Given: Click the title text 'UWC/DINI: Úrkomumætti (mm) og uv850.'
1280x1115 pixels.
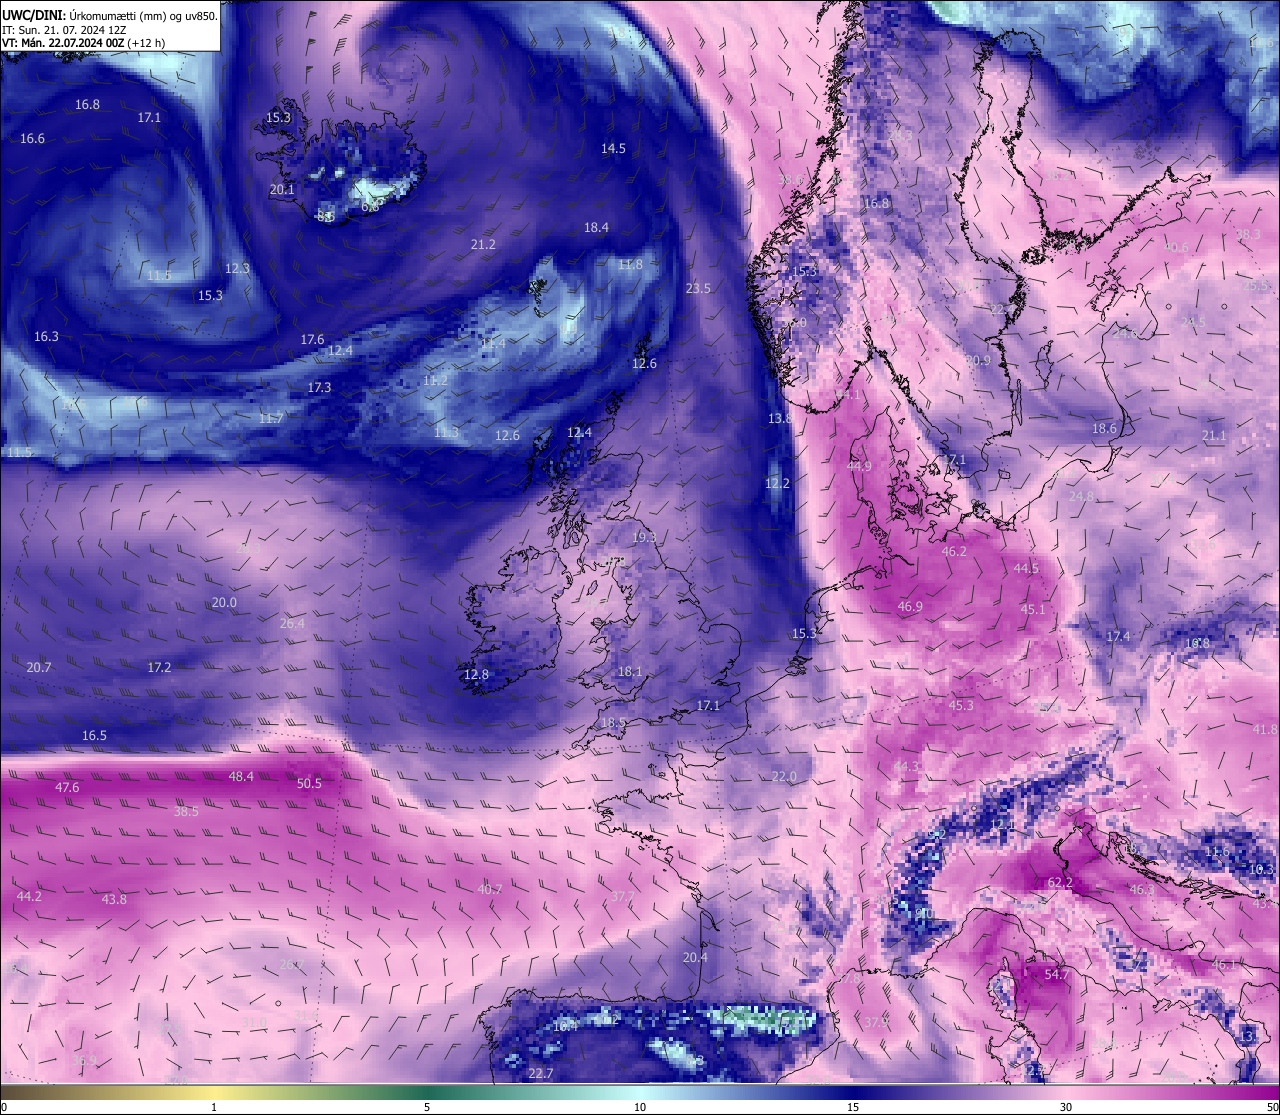Looking at the screenshot, I should coord(110,15).
